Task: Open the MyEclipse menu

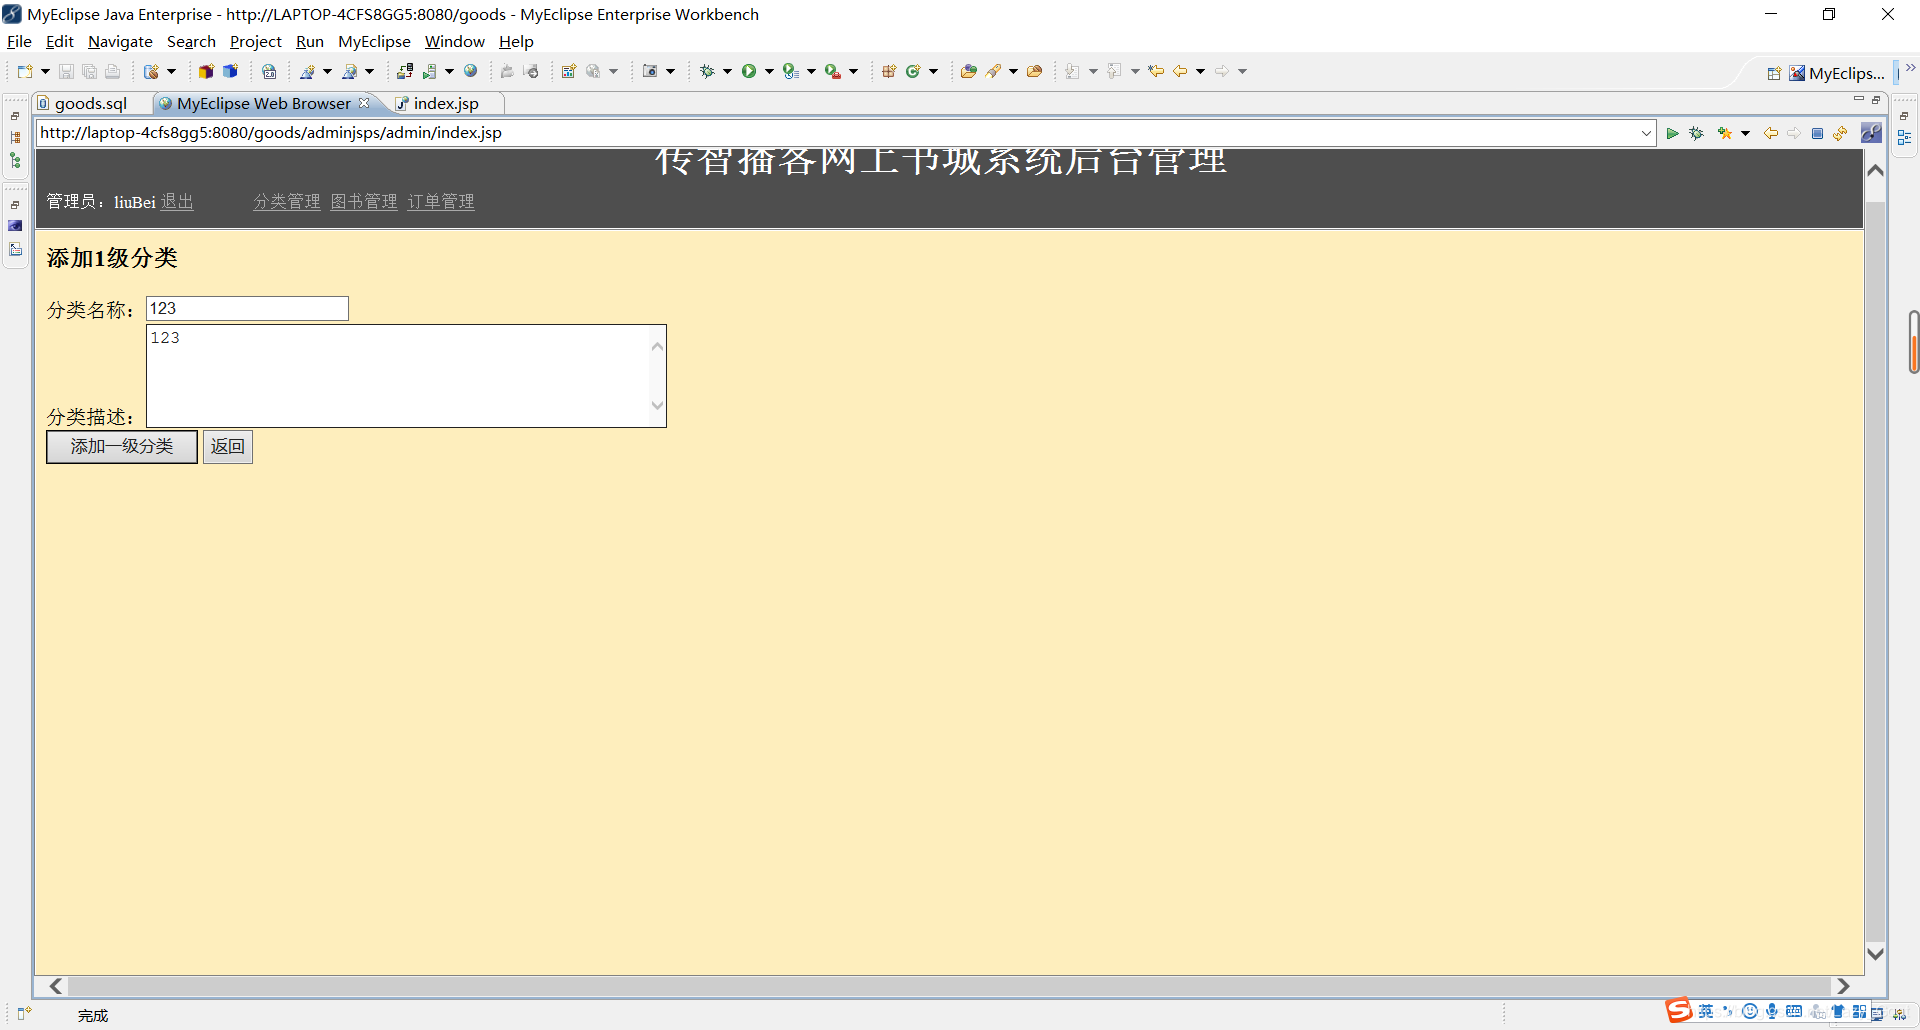Action: (x=374, y=41)
